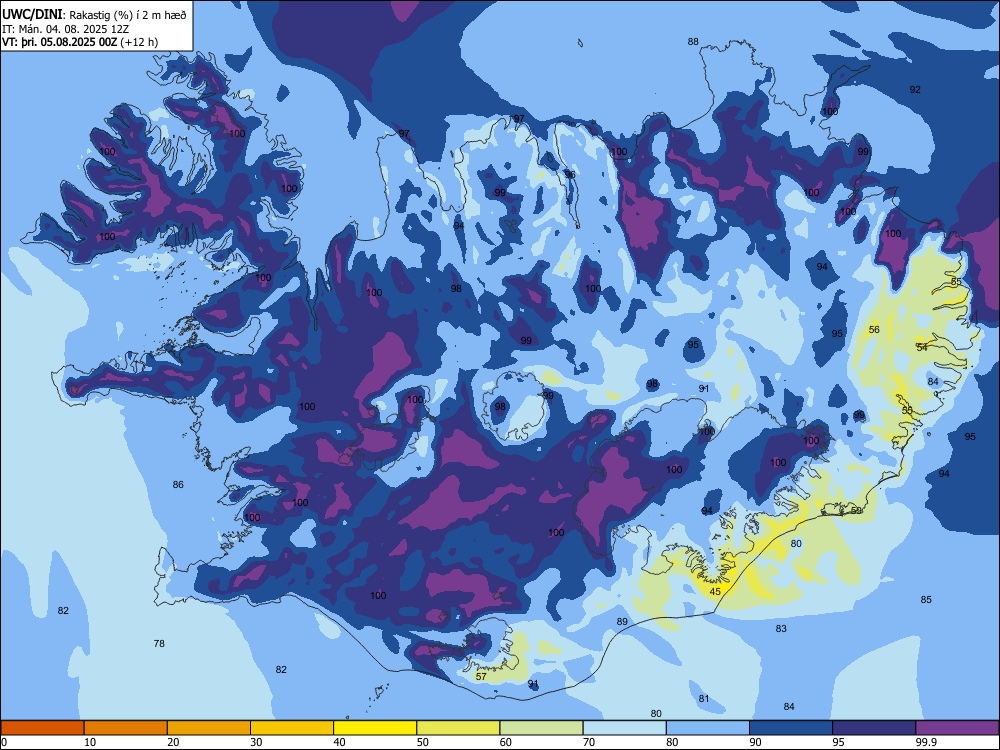Click the map value '85' over the southeast sea
1000x750 pixels.
(926, 599)
